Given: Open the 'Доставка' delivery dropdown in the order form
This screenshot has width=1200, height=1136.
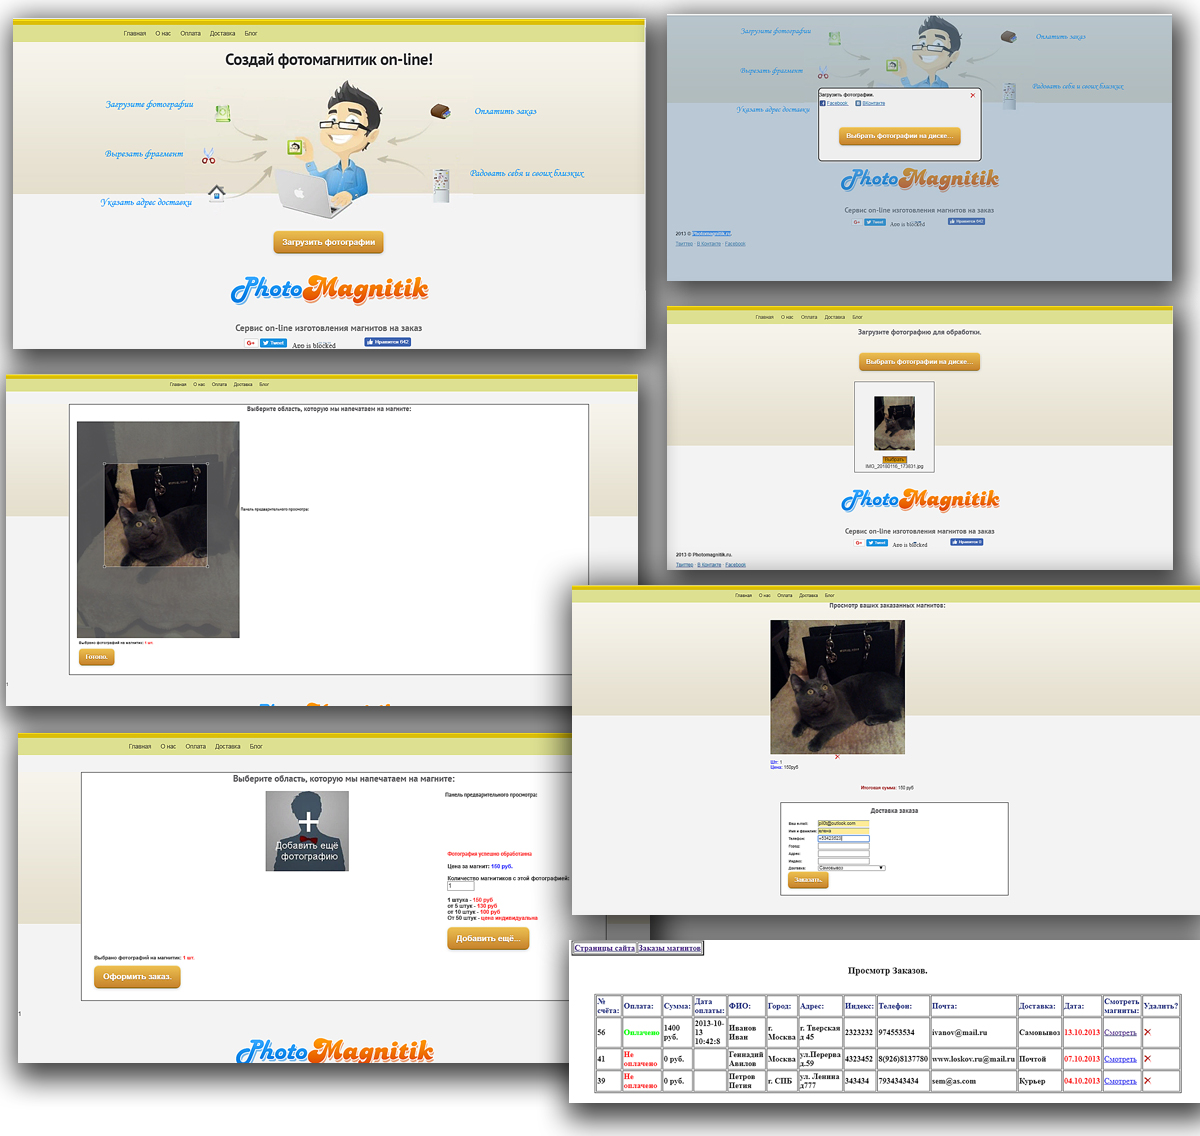Looking at the screenshot, I should tap(851, 868).
